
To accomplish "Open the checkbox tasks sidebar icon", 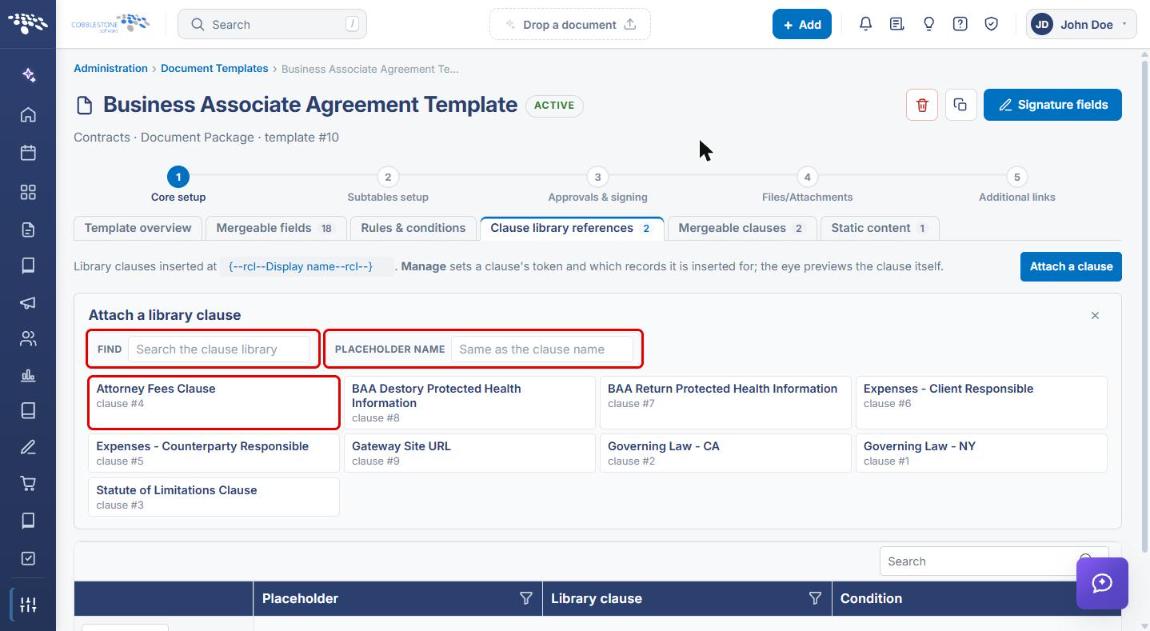I will 28,558.
